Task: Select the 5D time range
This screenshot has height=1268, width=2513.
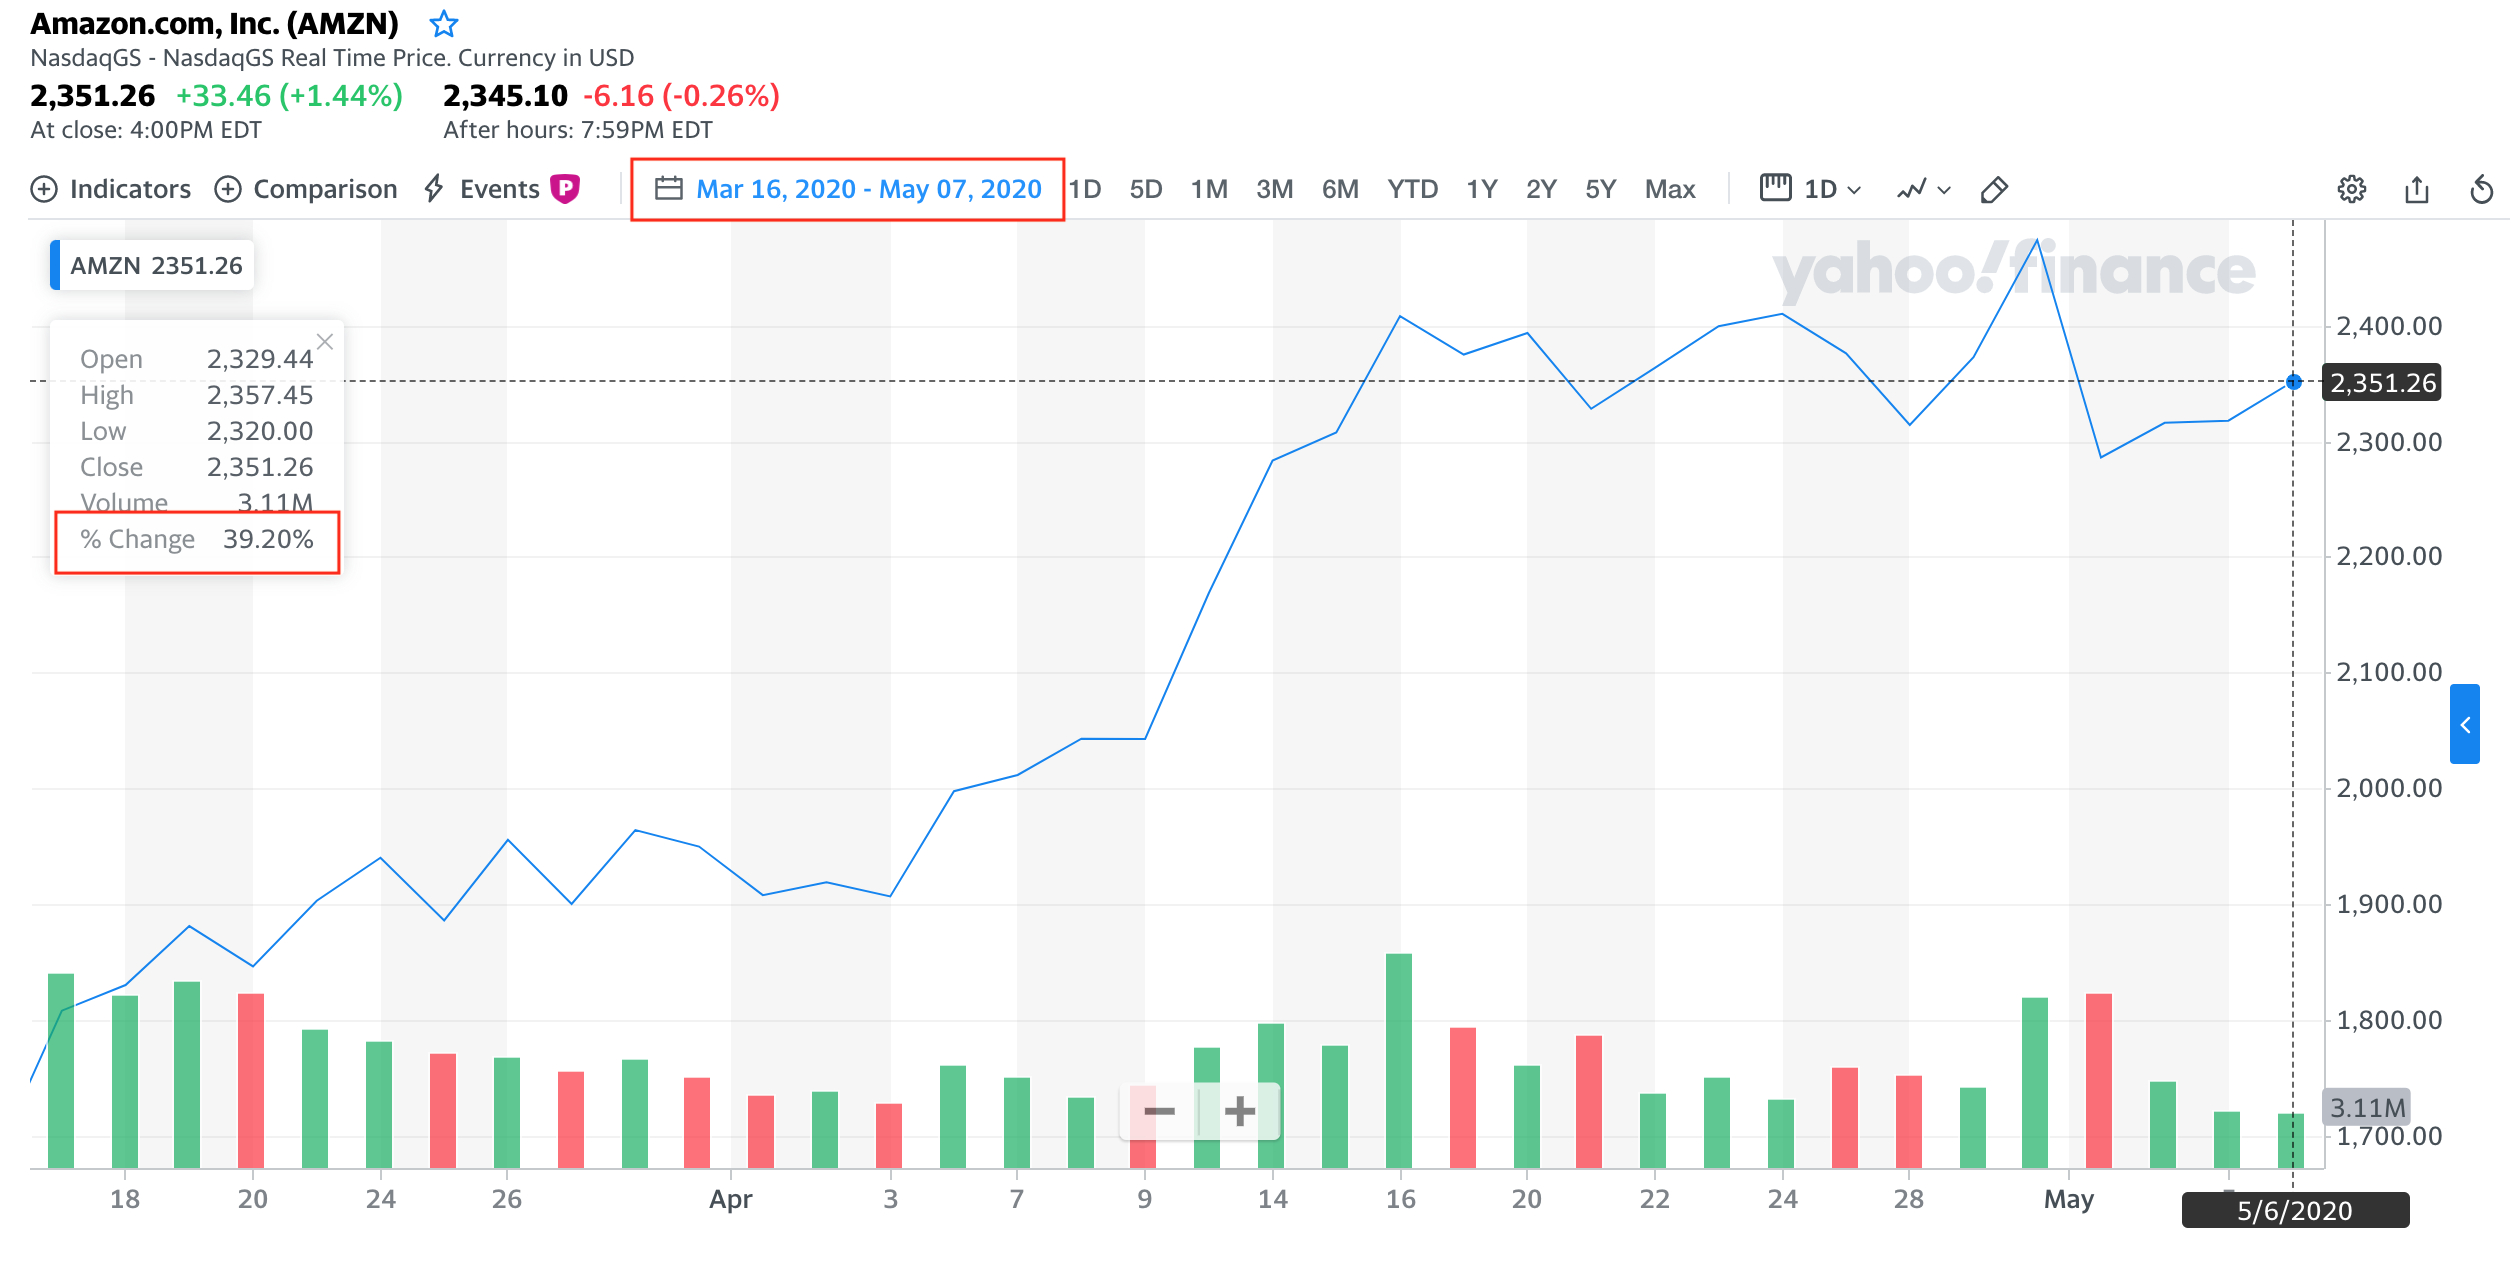Action: click(x=1145, y=189)
